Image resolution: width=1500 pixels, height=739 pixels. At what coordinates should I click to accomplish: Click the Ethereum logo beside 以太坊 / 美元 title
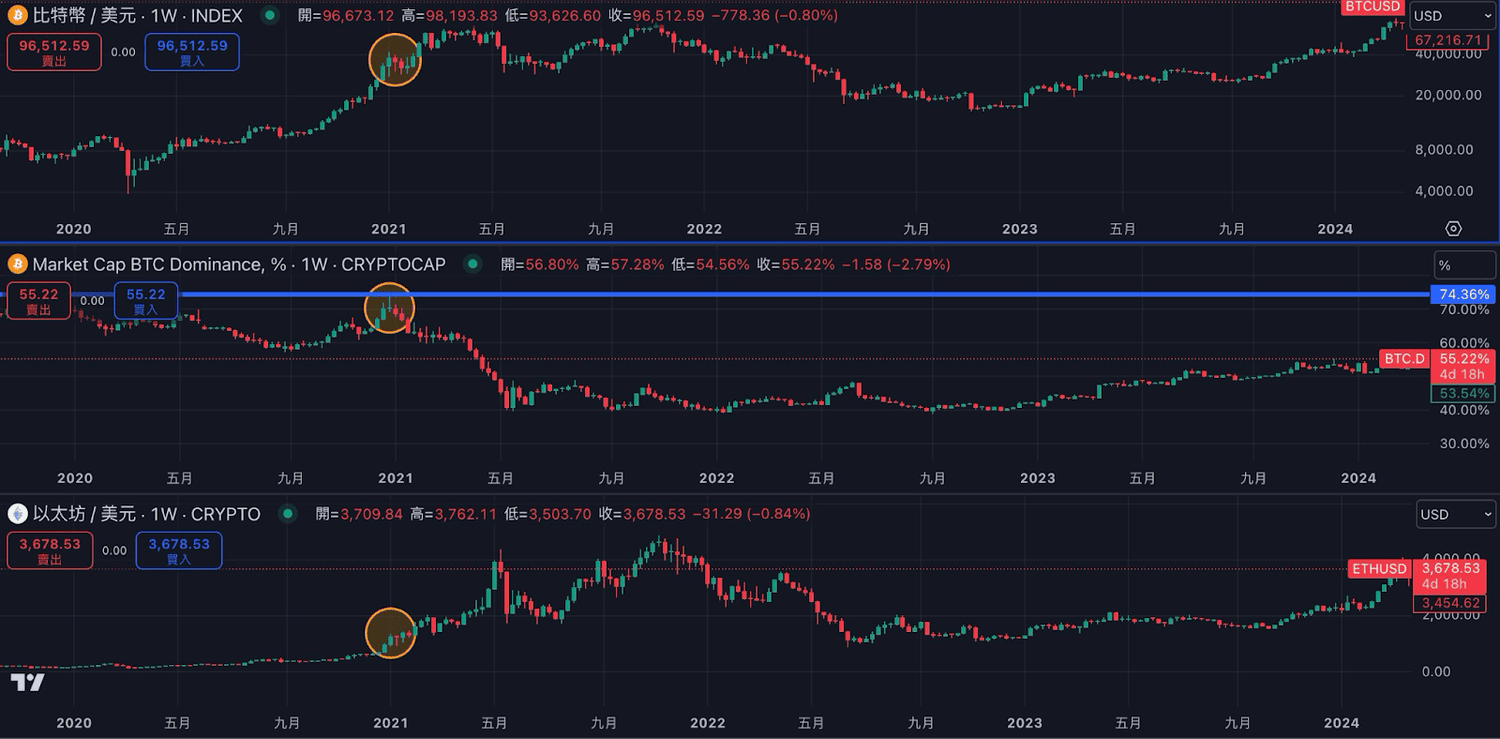(x=17, y=514)
